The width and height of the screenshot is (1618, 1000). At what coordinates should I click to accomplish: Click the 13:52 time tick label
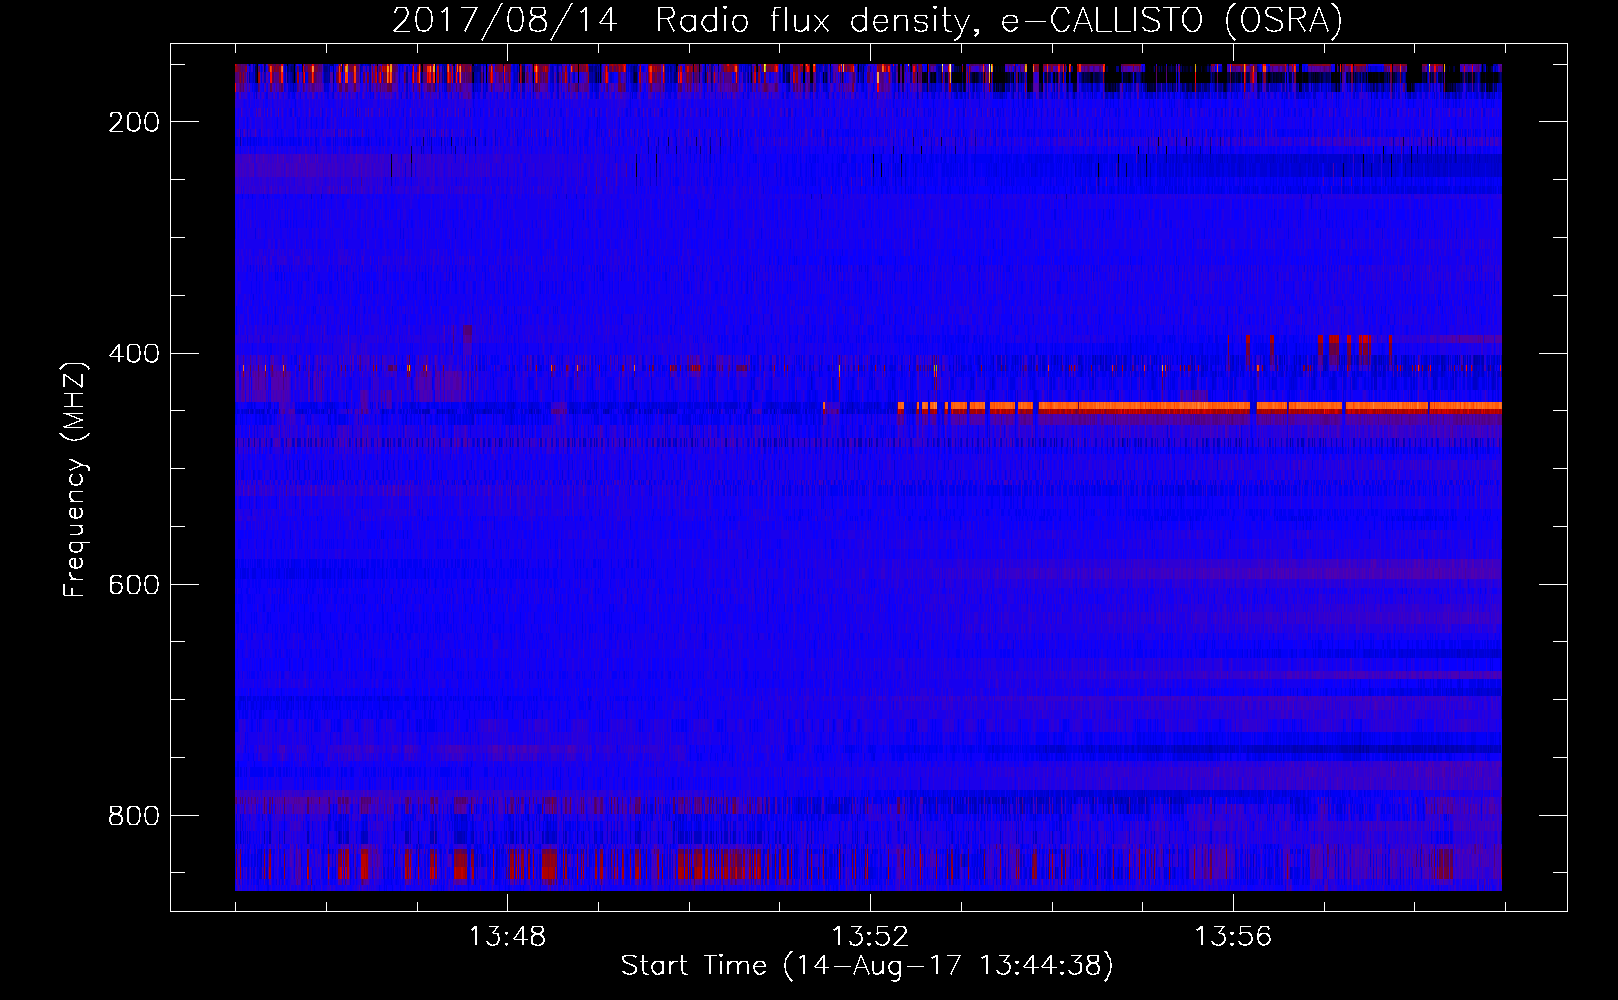870,936
